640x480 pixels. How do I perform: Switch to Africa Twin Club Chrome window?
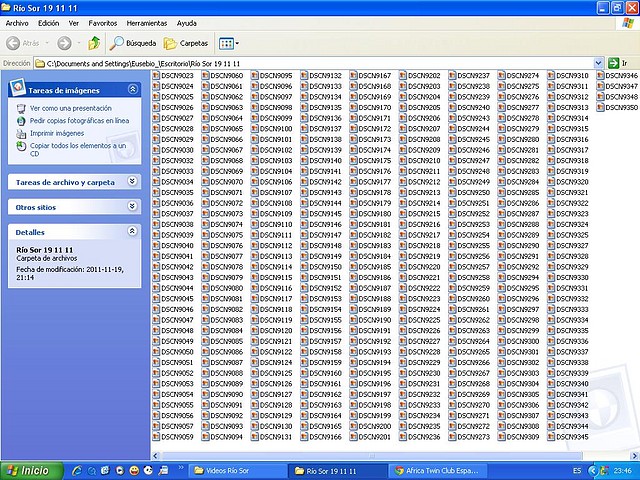438,471
